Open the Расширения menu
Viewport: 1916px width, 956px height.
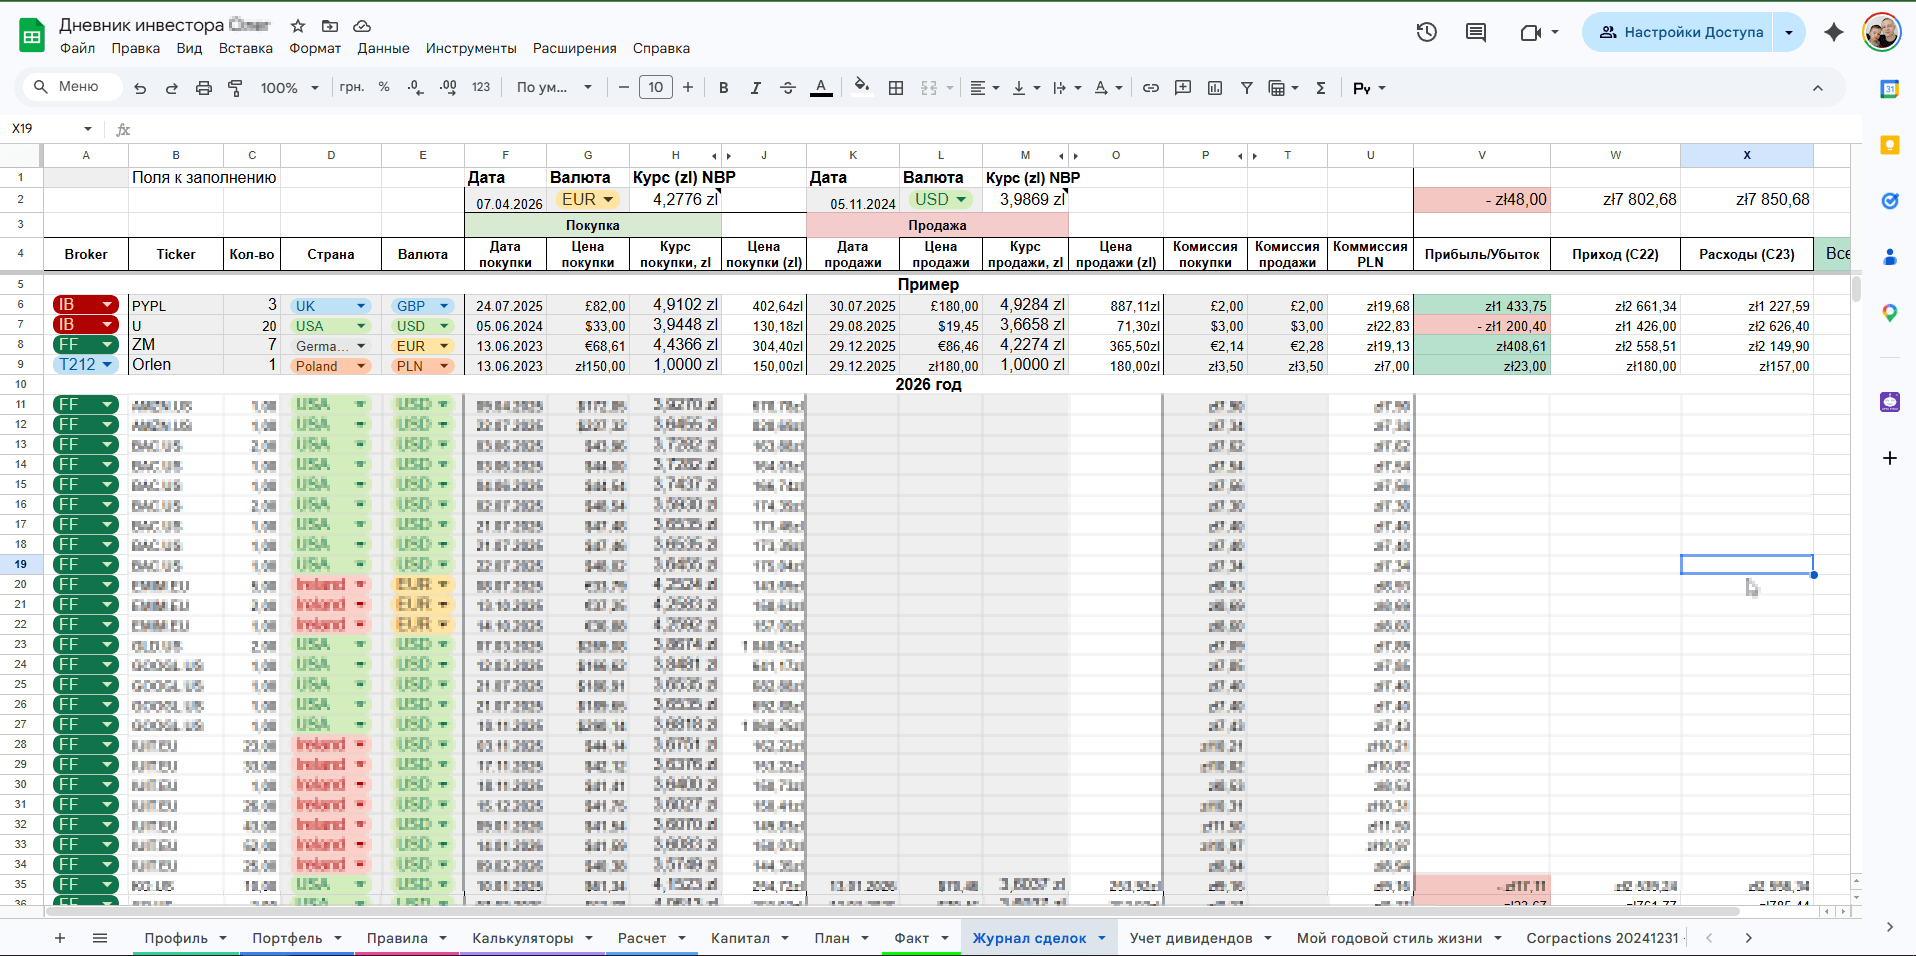[x=574, y=48]
